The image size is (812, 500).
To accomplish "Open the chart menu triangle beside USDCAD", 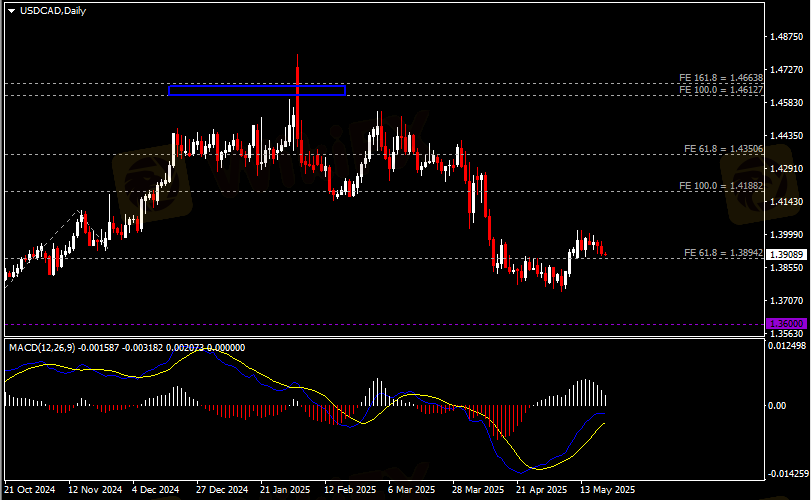I will click(x=11, y=11).
